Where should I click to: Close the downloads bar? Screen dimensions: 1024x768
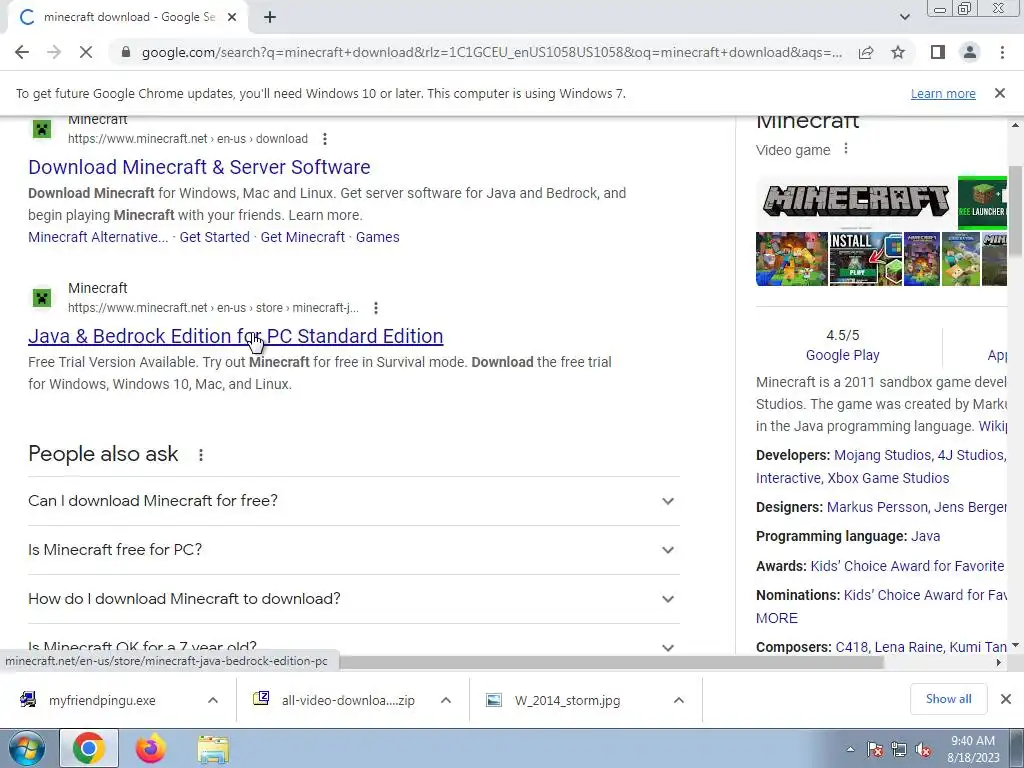pyautogui.click(x=1006, y=699)
